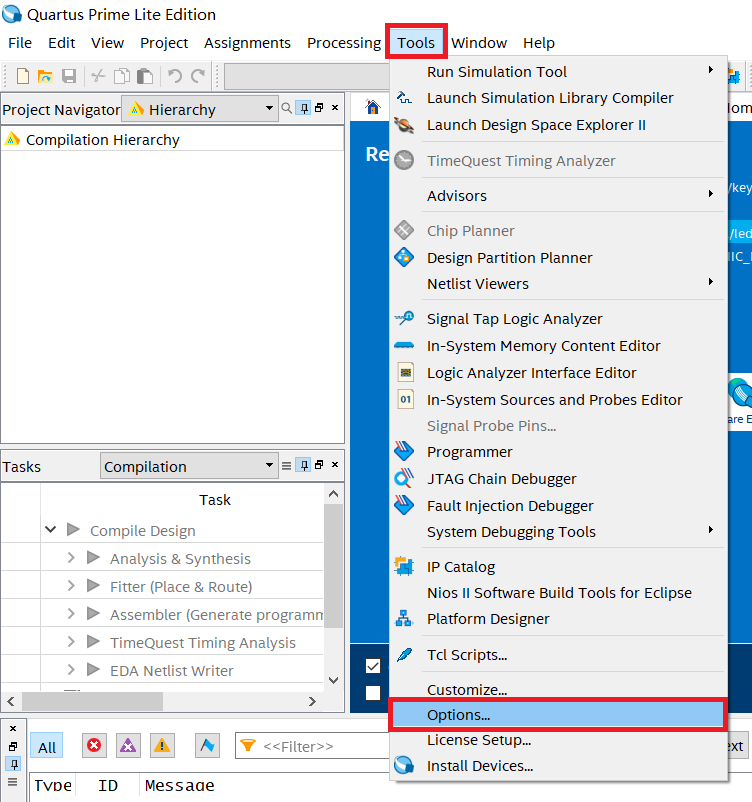Open the Hierarchy dropdown in Project Navigator

click(200, 108)
